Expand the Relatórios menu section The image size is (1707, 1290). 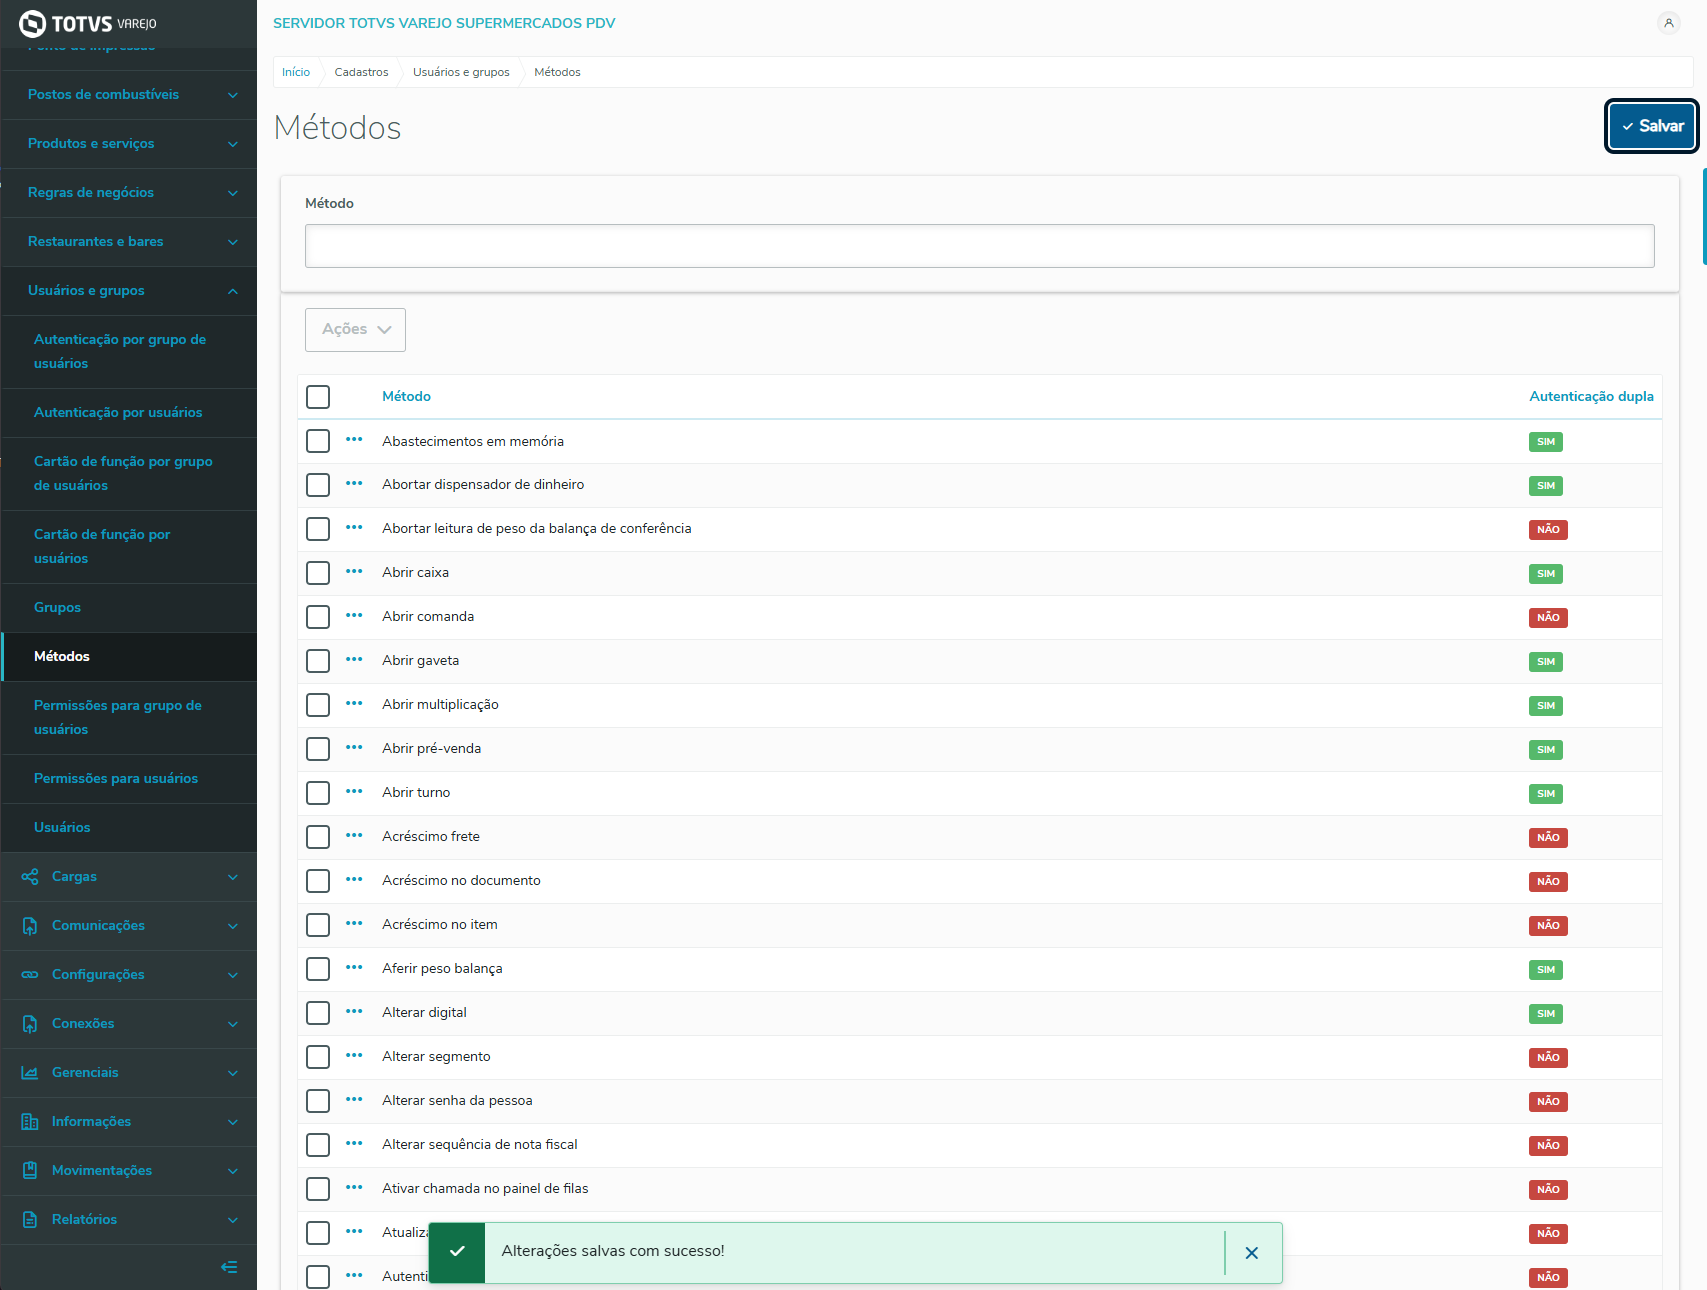[129, 1220]
